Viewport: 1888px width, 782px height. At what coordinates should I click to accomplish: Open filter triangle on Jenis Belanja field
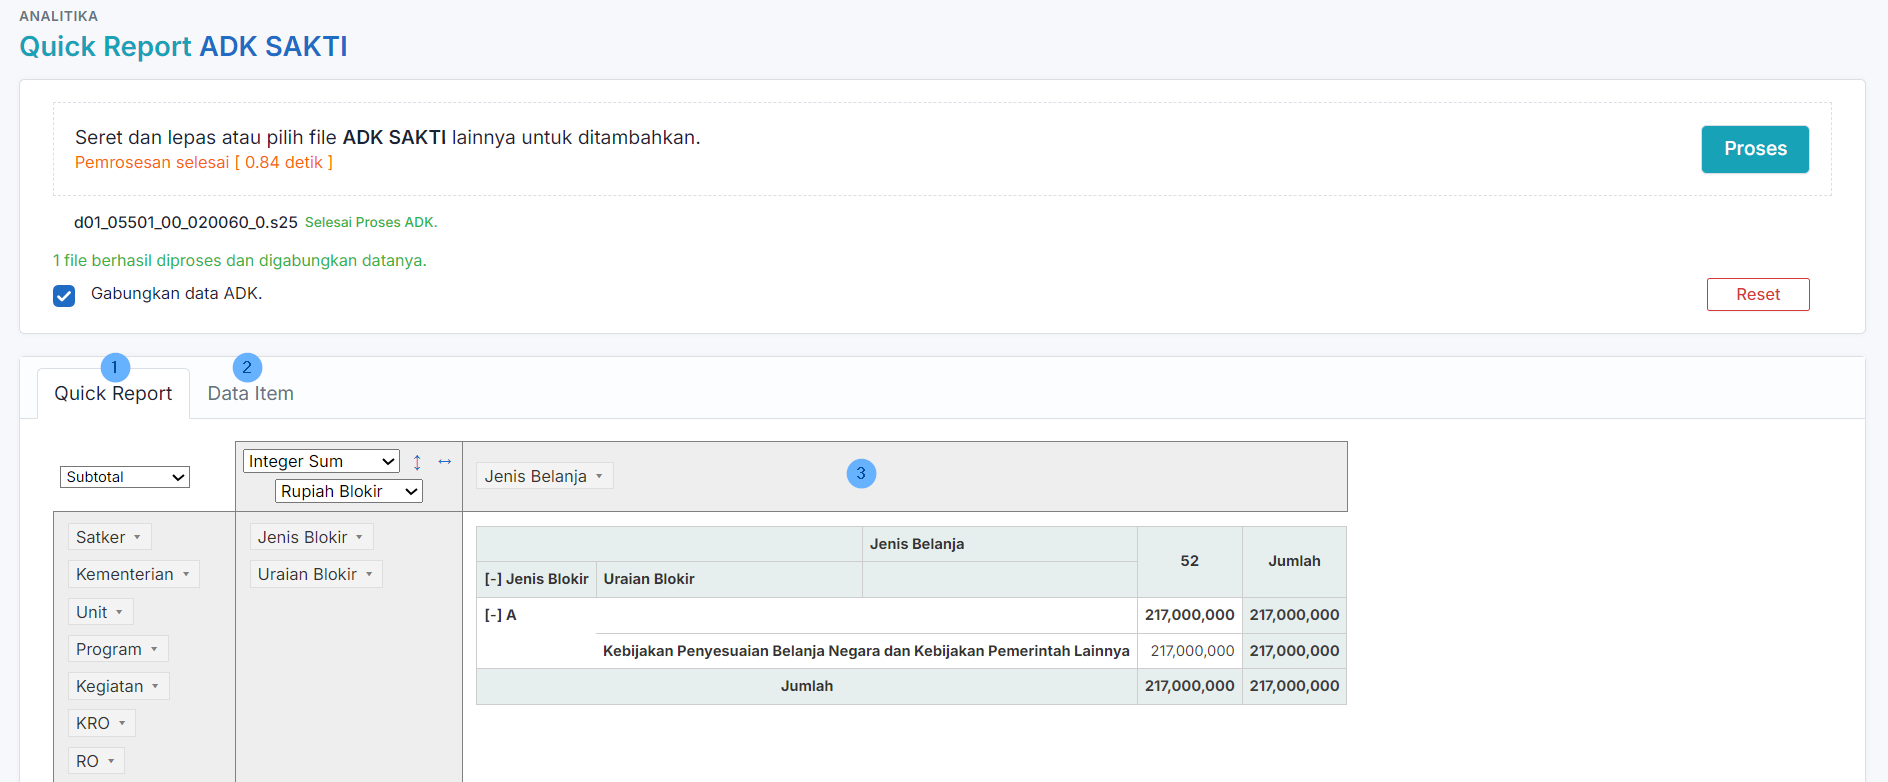pos(600,477)
